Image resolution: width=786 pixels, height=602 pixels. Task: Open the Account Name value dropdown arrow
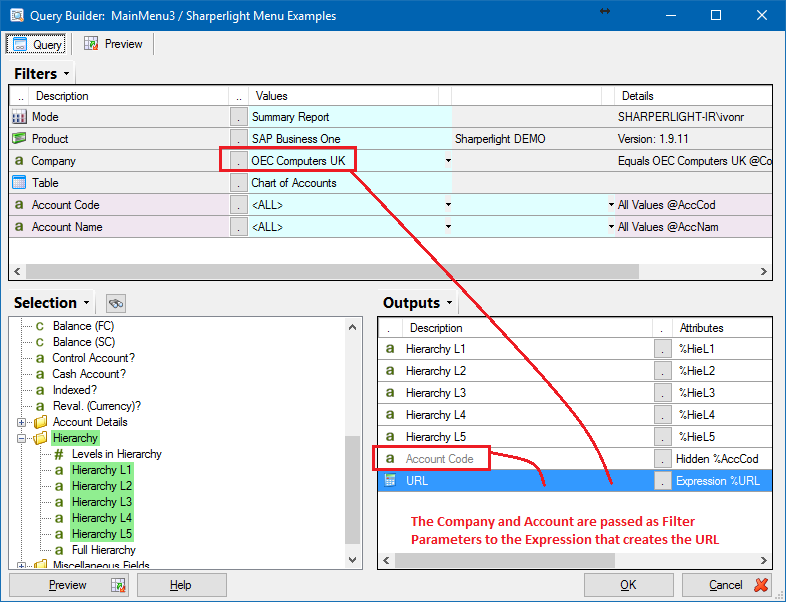448,227
